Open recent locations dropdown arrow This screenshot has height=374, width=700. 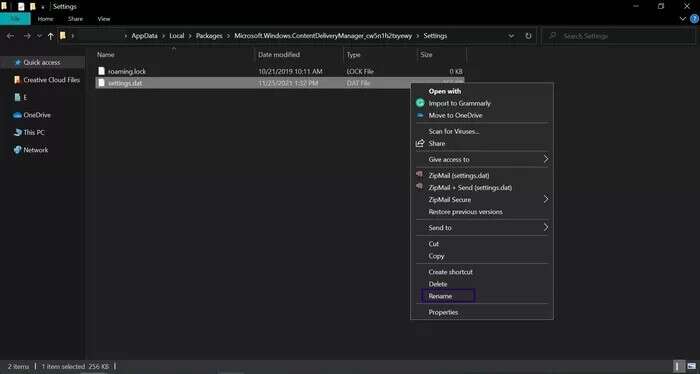(39, 36)
